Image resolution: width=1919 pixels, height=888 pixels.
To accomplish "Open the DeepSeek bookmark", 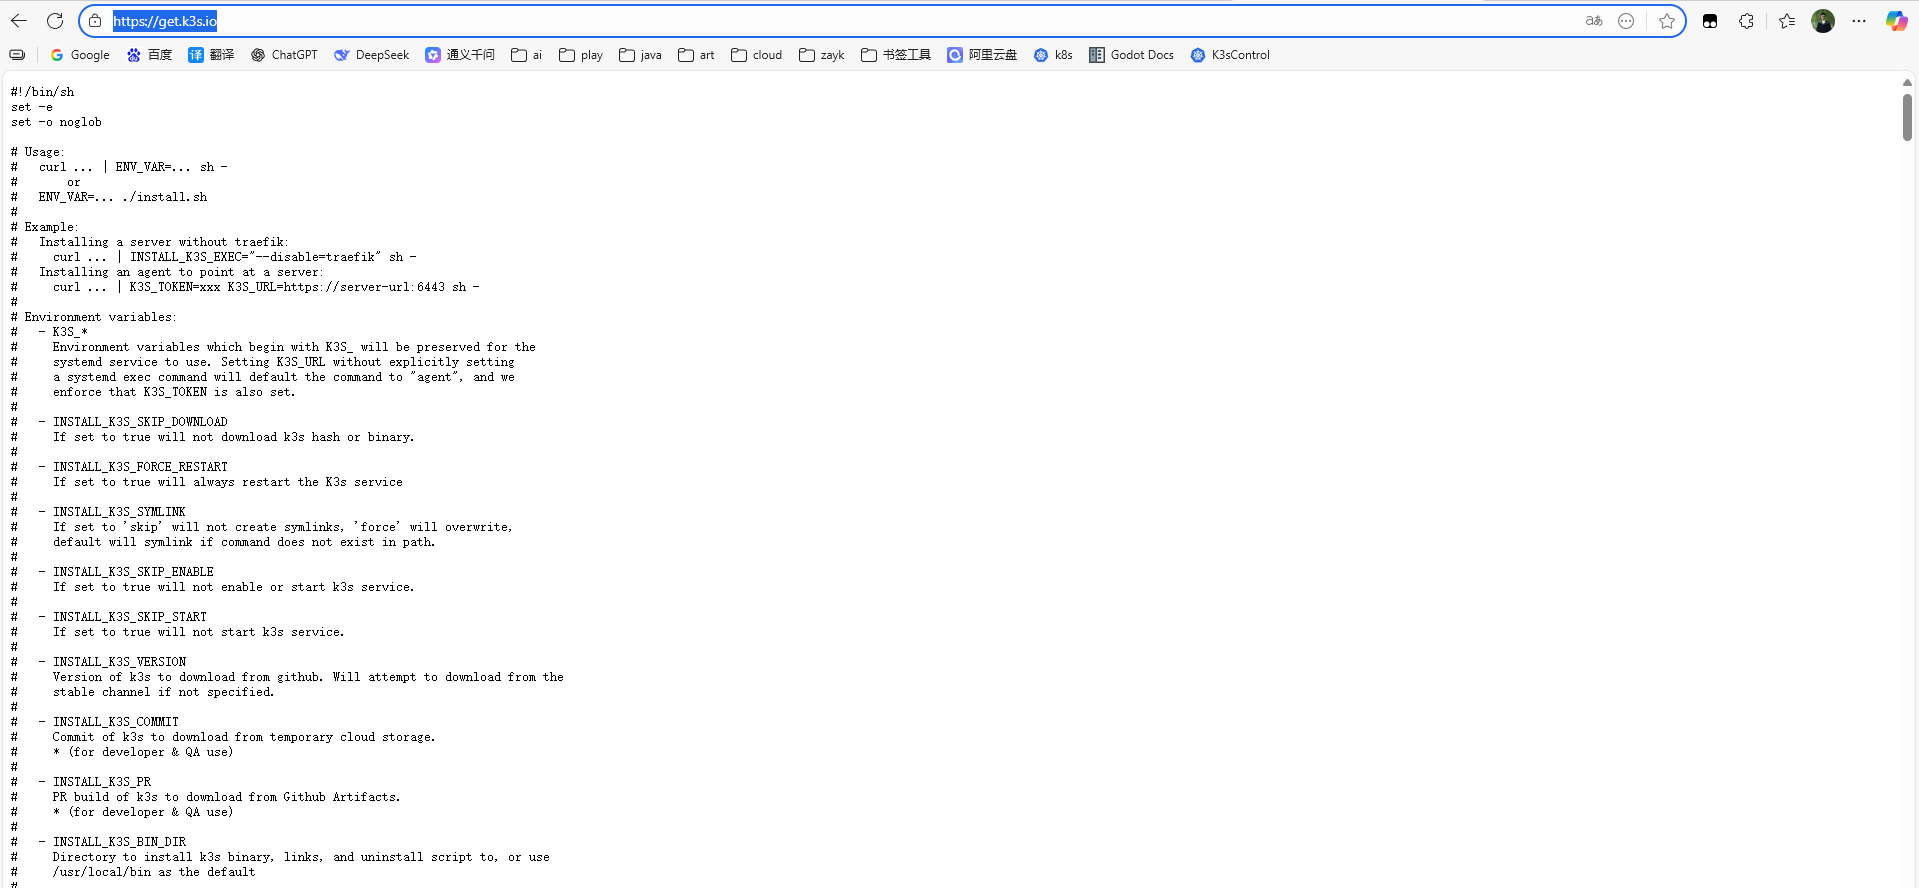I will click(372, 55).
